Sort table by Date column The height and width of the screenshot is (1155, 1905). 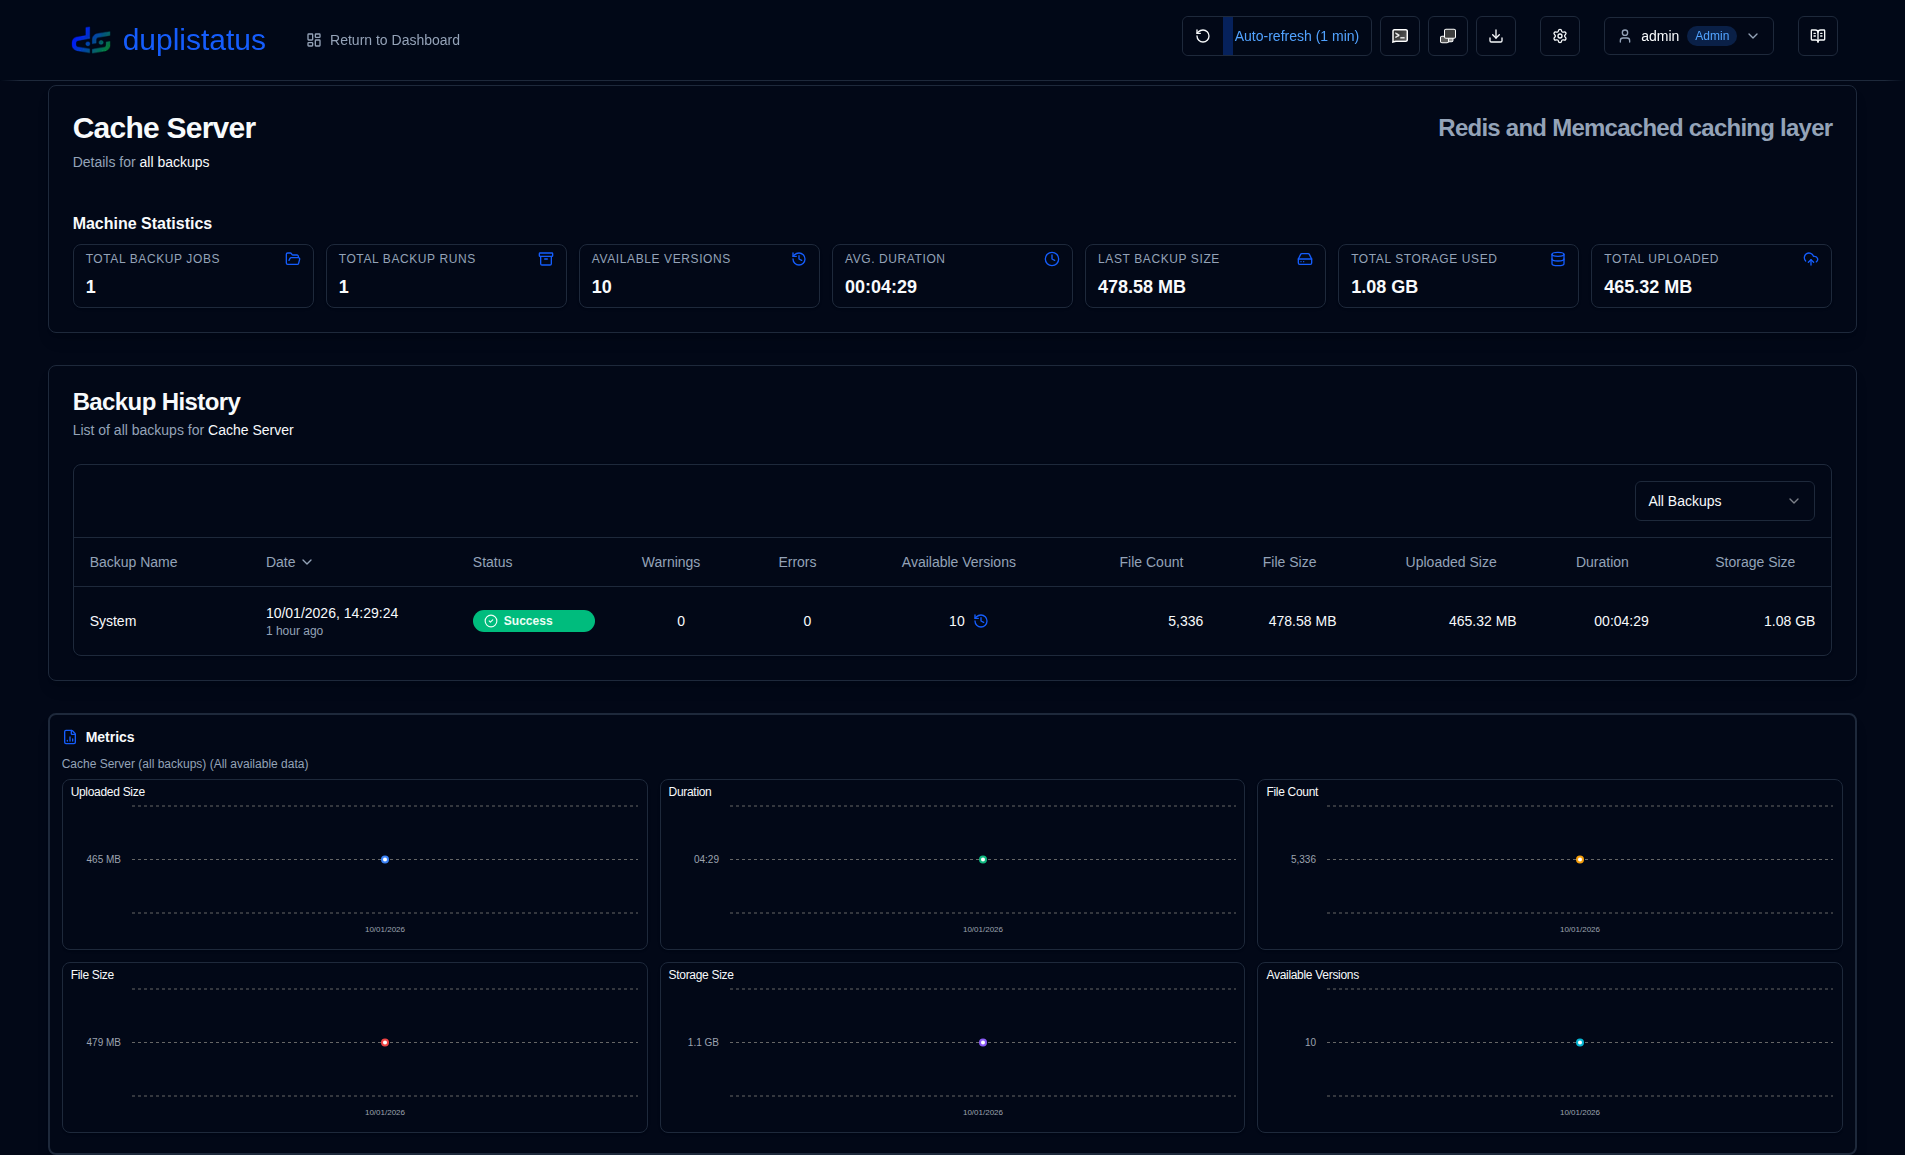[288, 562]
